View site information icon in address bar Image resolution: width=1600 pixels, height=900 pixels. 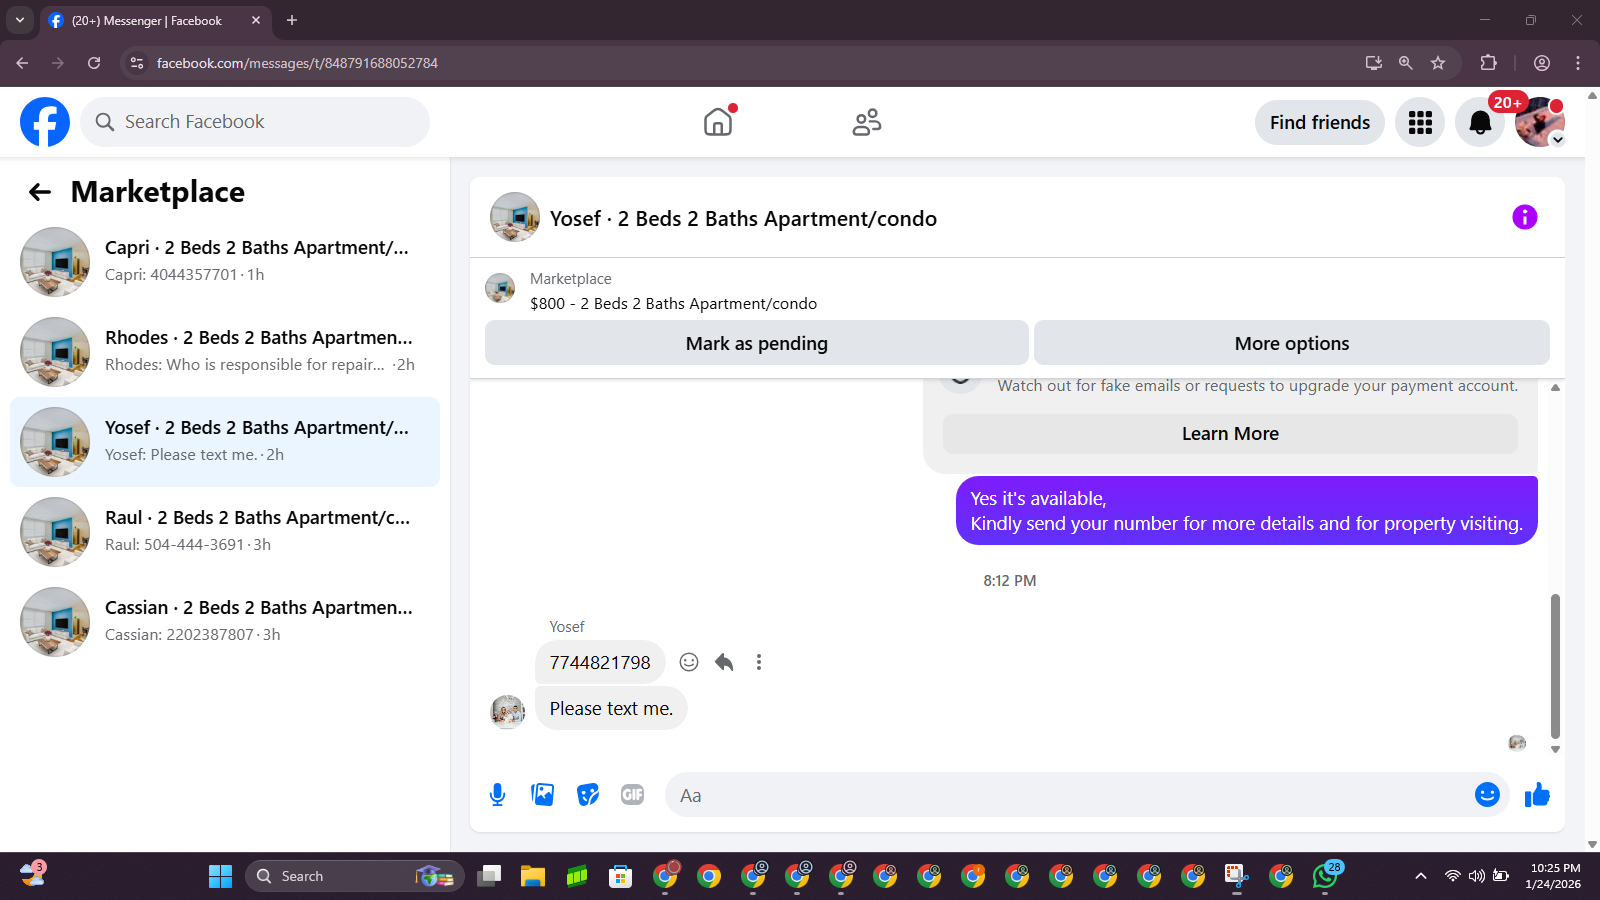[x=137, y=63]
